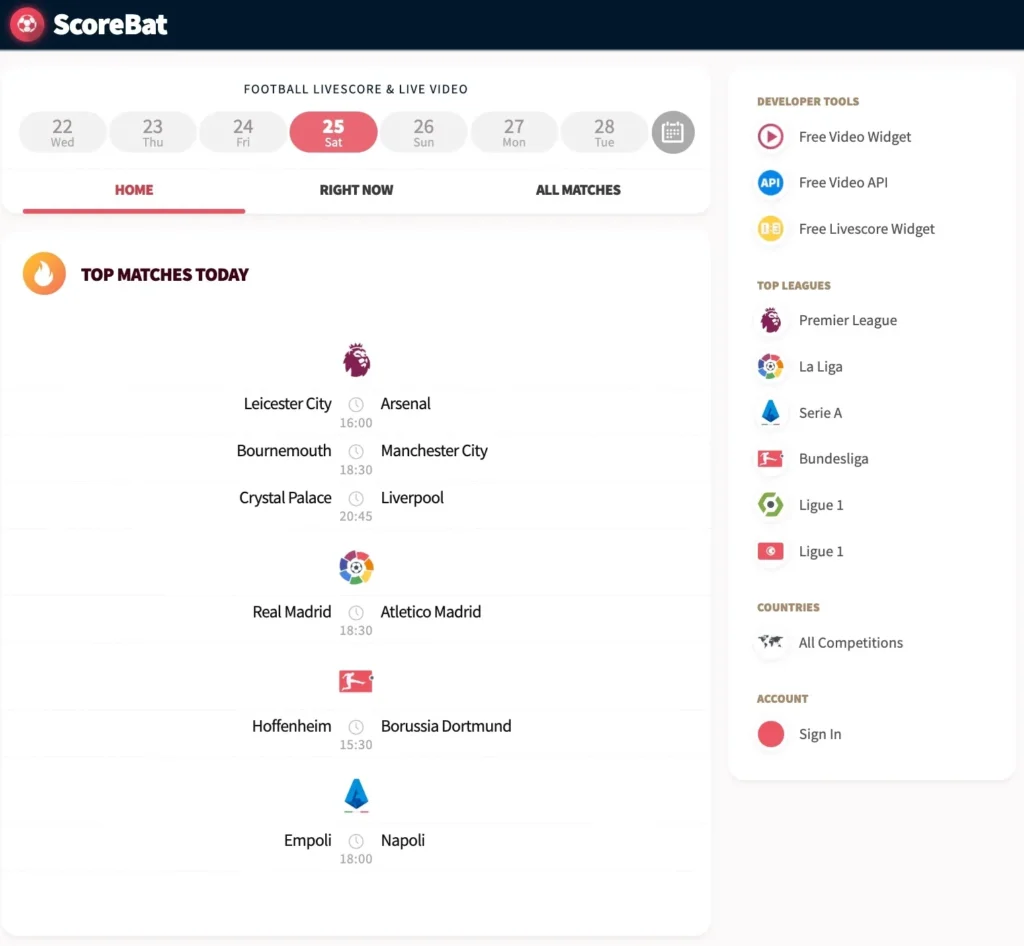Click the Premier League icon in Top Leagues

[771, 321]
